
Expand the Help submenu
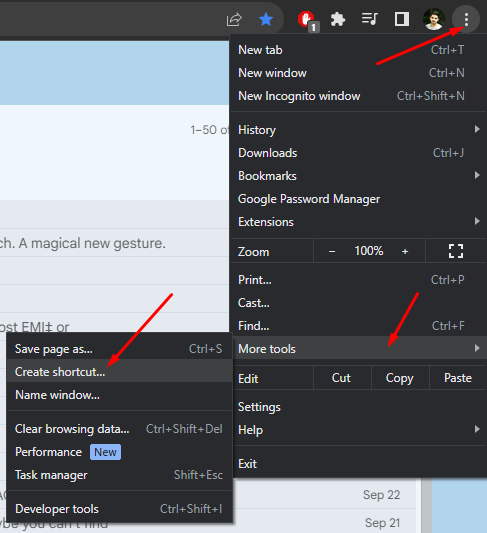359,430
